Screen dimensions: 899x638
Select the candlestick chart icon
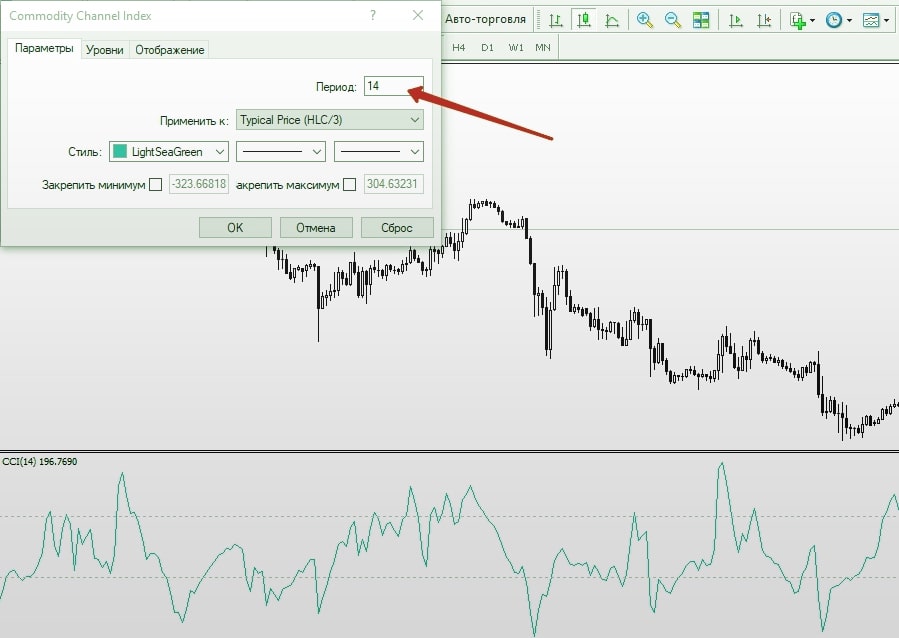coord(583,20)
